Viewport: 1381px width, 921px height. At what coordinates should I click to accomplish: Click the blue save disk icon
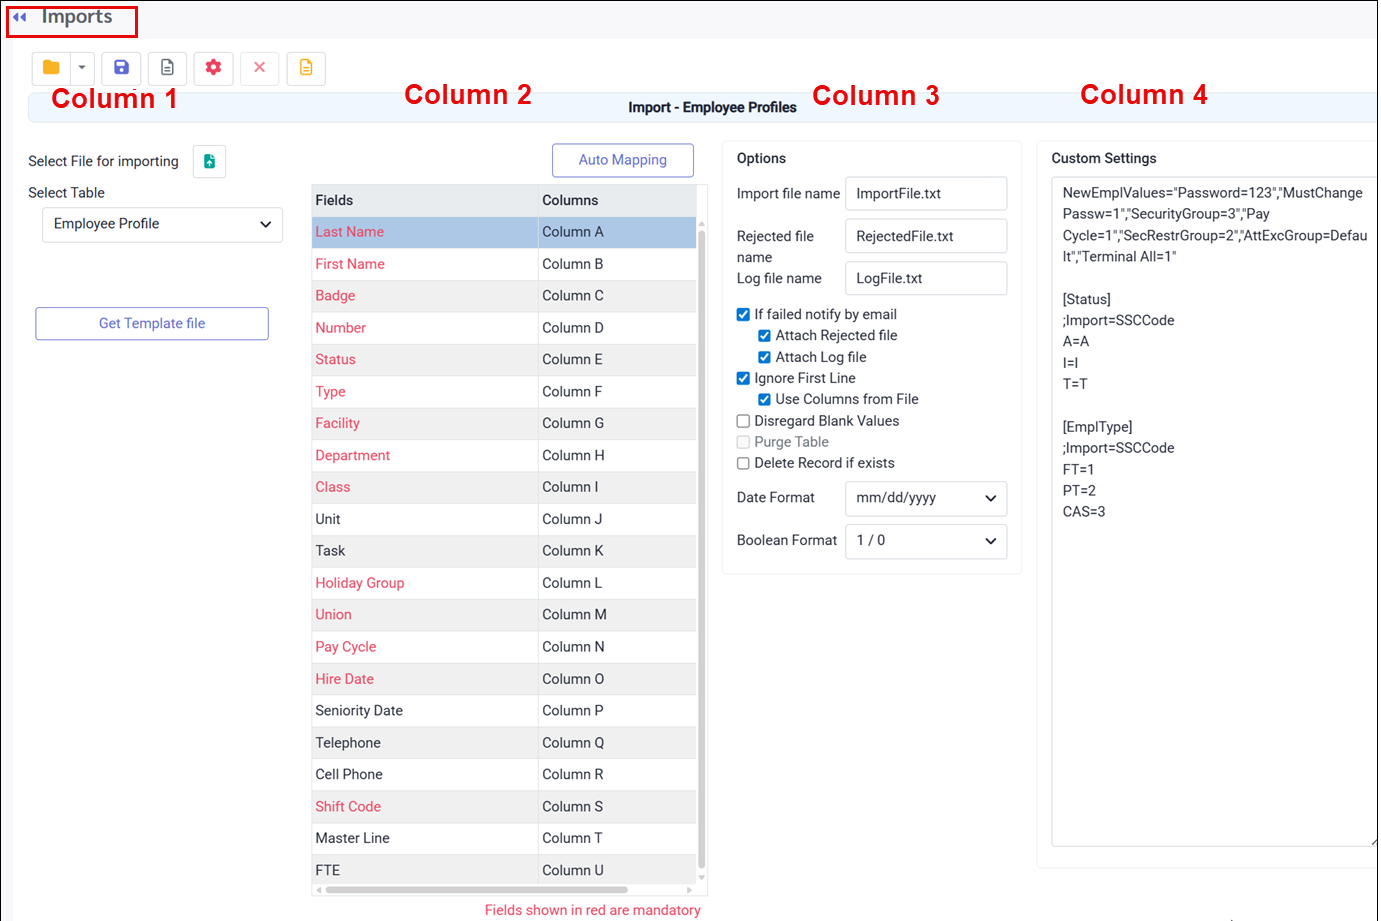pos(121,68)
